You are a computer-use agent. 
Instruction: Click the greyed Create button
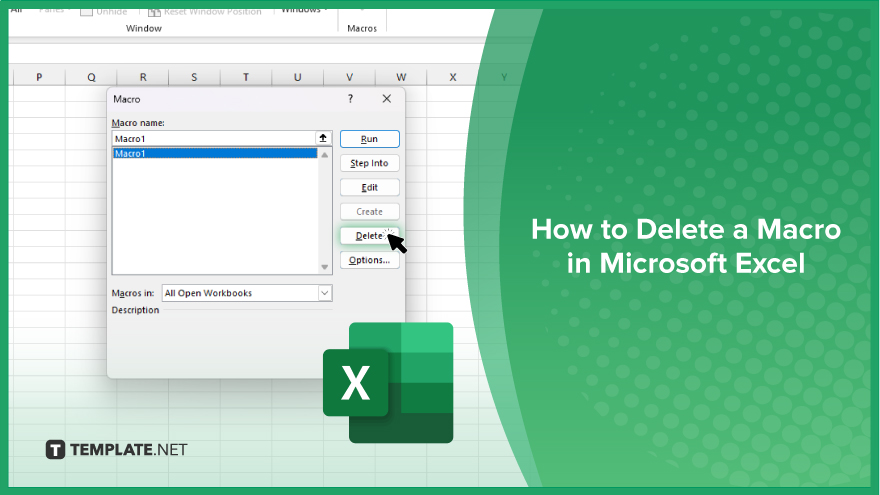(369, 212)
